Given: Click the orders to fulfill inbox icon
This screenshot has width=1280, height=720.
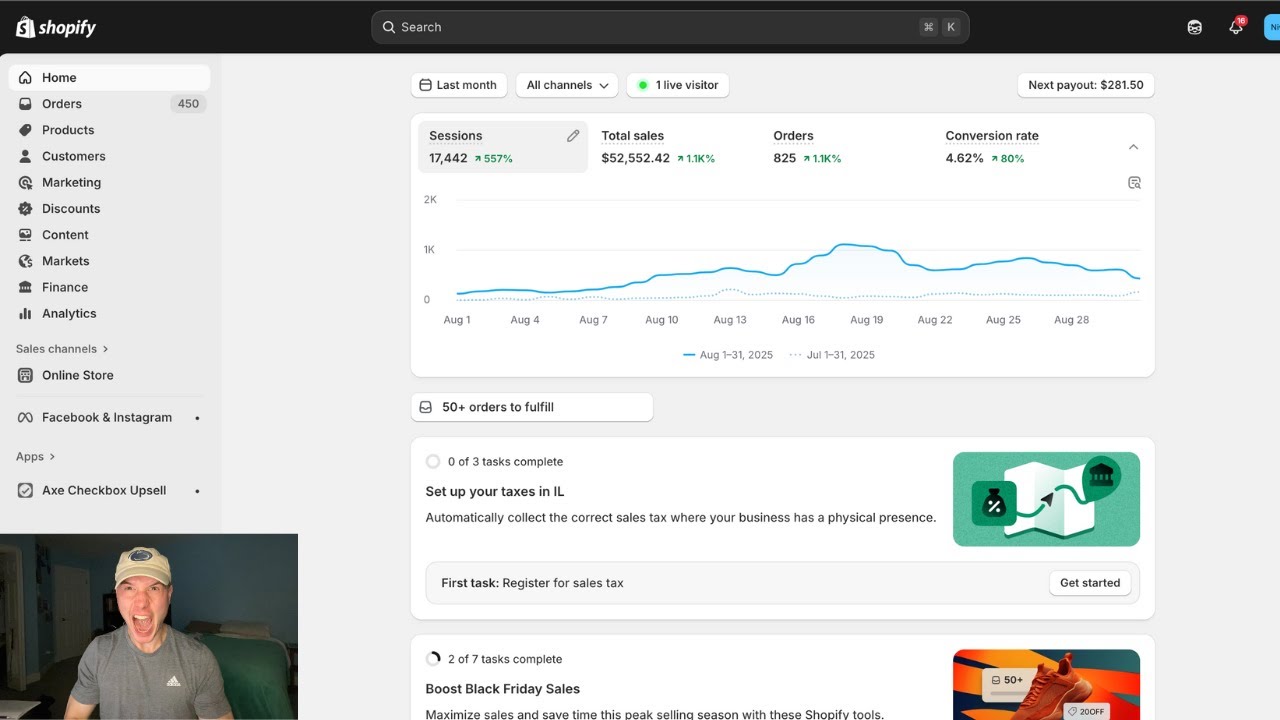Looking at the screenshot, I should [426, 407].
